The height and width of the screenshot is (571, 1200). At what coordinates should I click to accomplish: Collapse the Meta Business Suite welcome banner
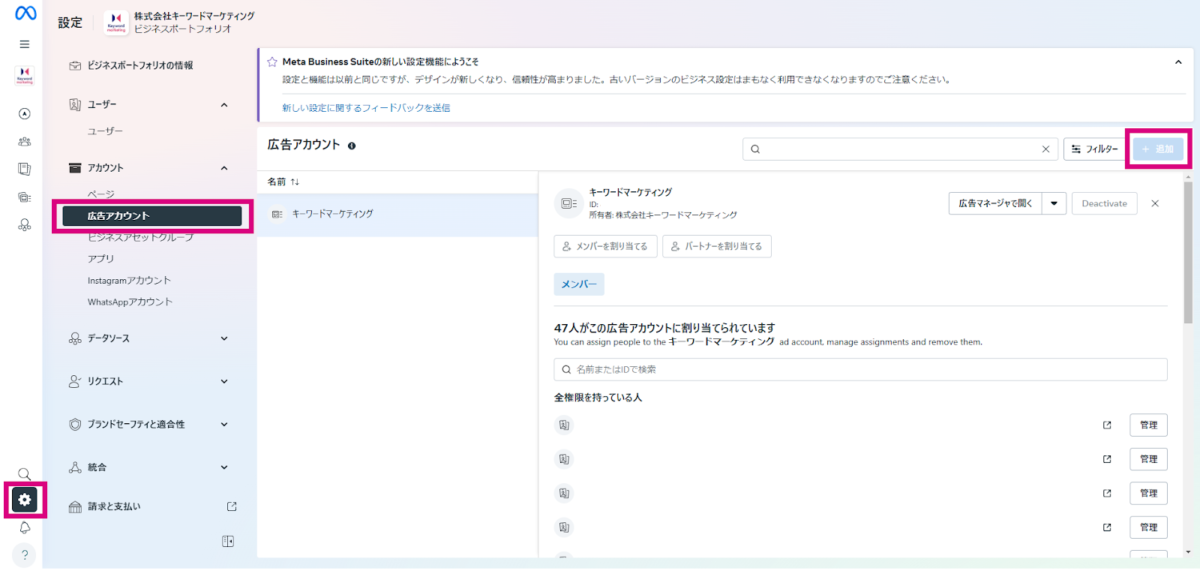pos(1178,62)
